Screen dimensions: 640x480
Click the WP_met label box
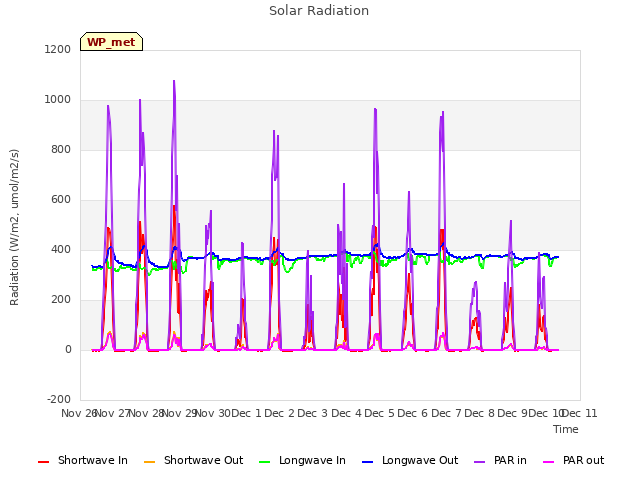point(111,42)
